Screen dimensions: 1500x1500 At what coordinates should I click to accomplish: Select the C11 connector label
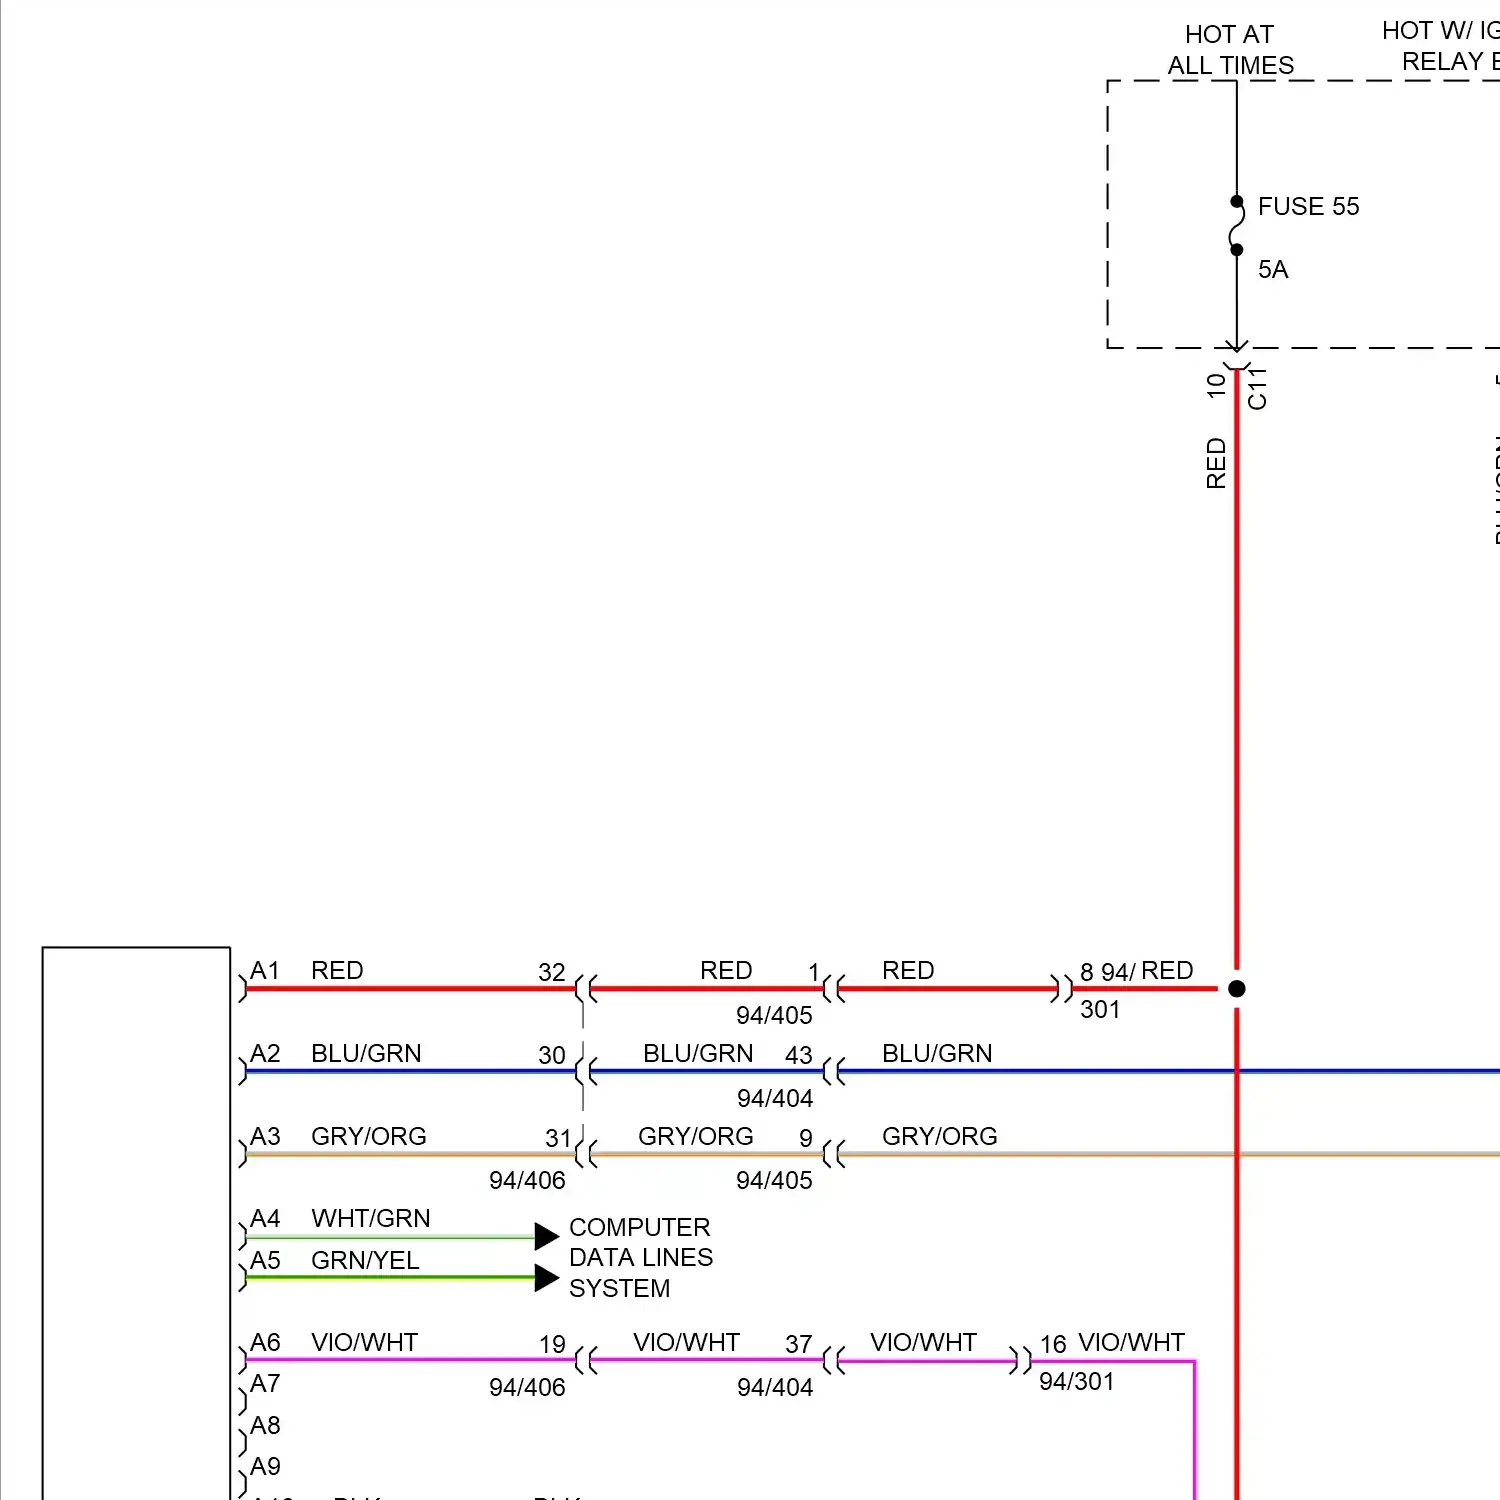click(1257, 388)
